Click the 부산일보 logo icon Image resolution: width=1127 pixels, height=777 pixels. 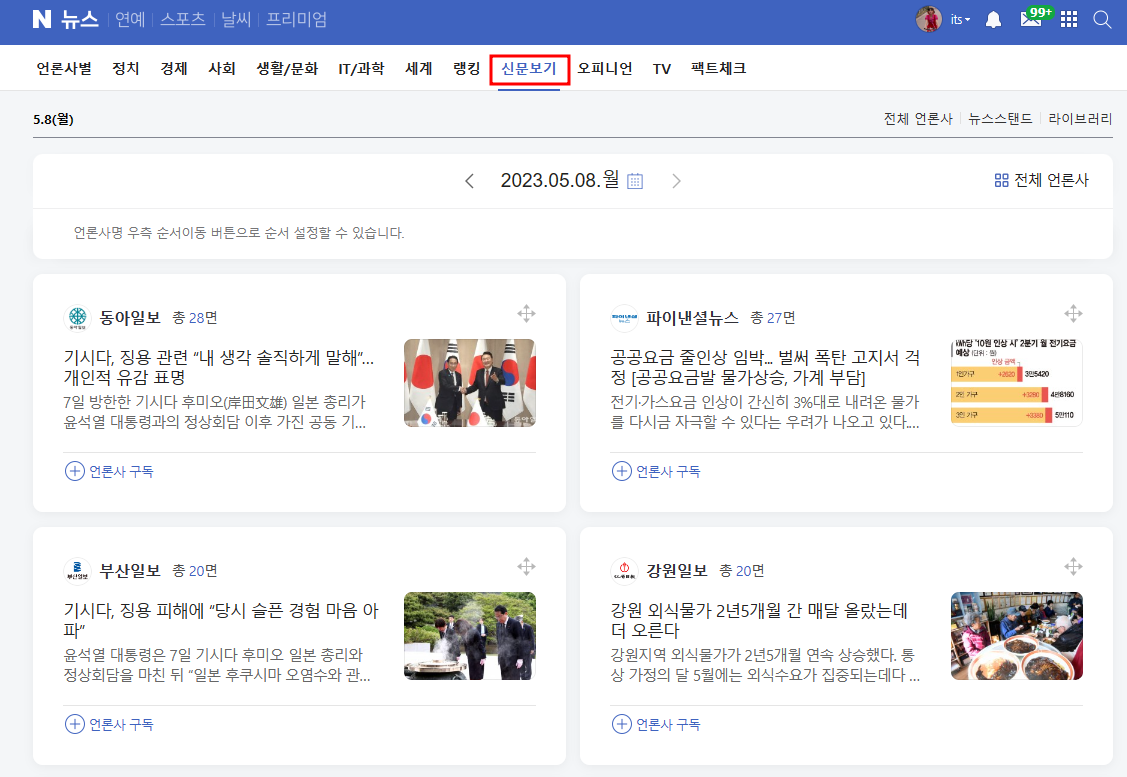tap(78, 571)
